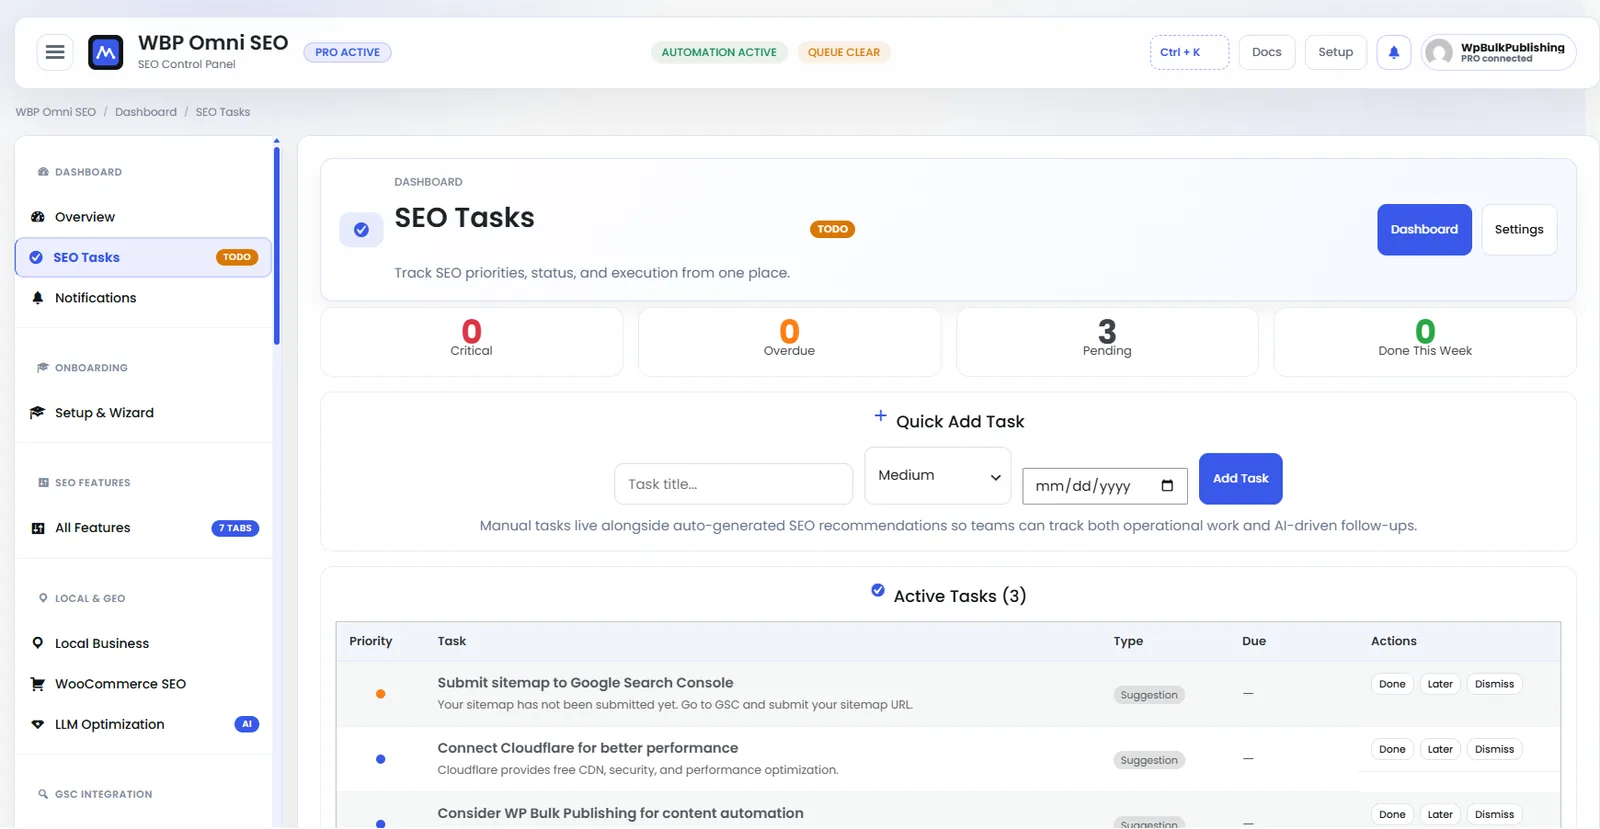The height and width of the screenshot is (829, 1600).
Task: Dismiss the Cloudflare task
Action: point(1494,749)
